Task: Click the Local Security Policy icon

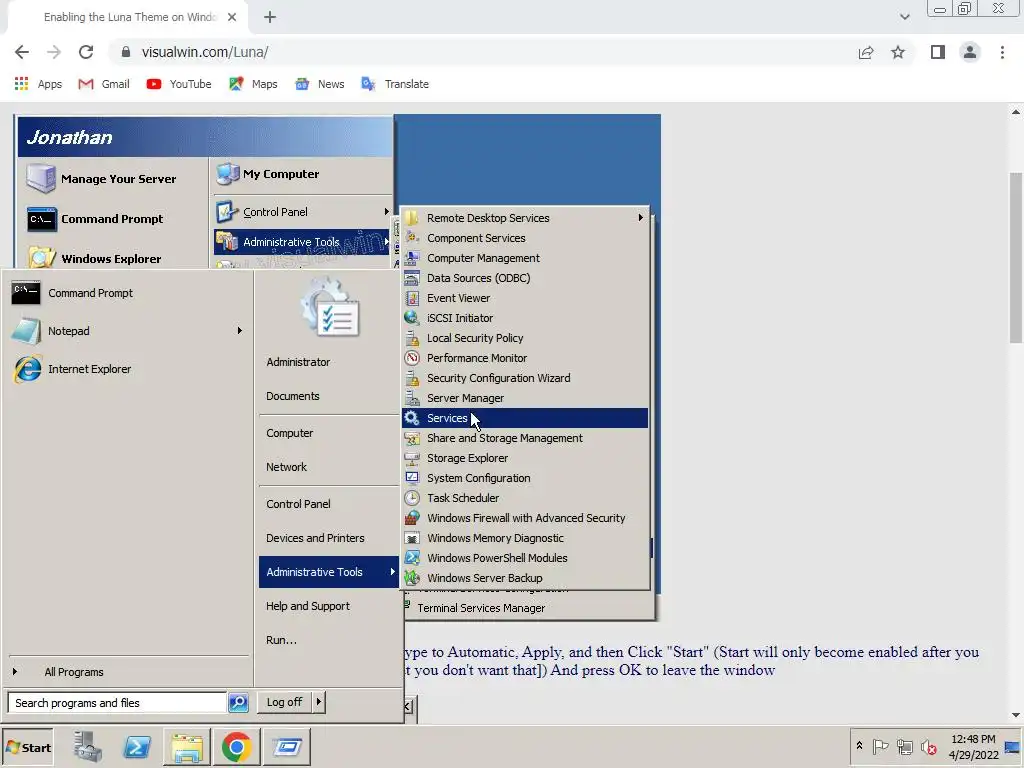Action: tap(411, 338)
